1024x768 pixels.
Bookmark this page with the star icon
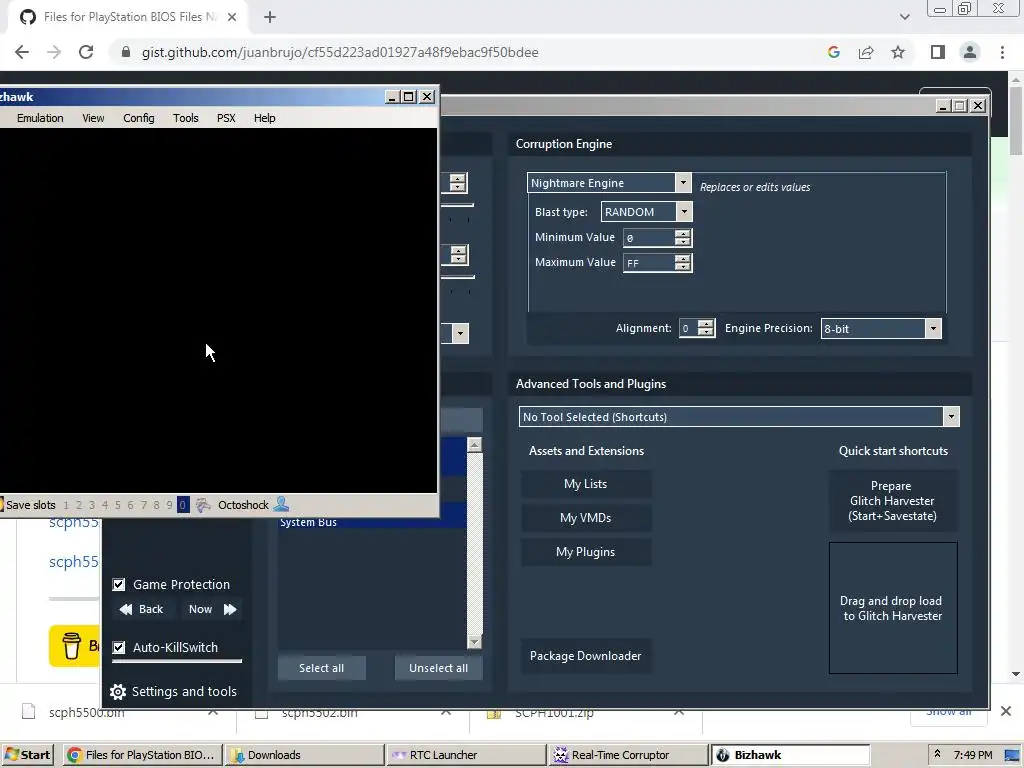pyautogui.click(x=898, y=52)
